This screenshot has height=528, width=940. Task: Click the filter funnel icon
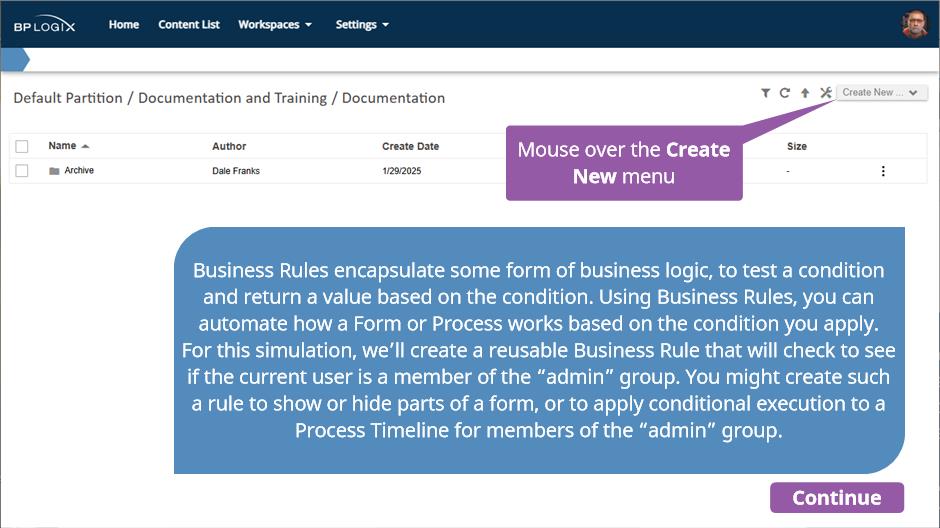point(766,93)
